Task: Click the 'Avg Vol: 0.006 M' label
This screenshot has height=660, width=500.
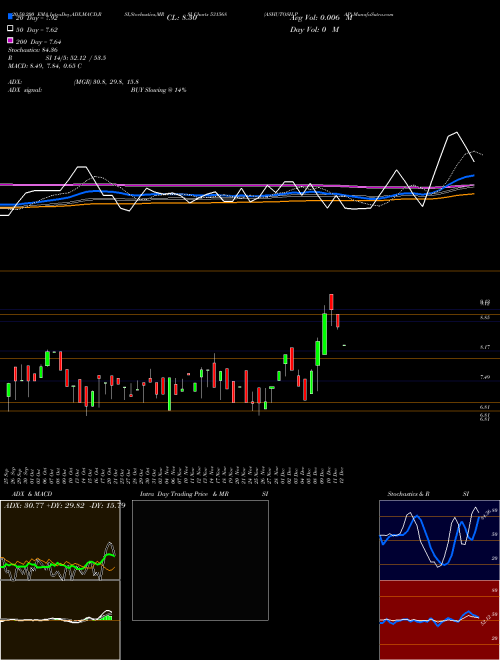Action: coord(321,18)
